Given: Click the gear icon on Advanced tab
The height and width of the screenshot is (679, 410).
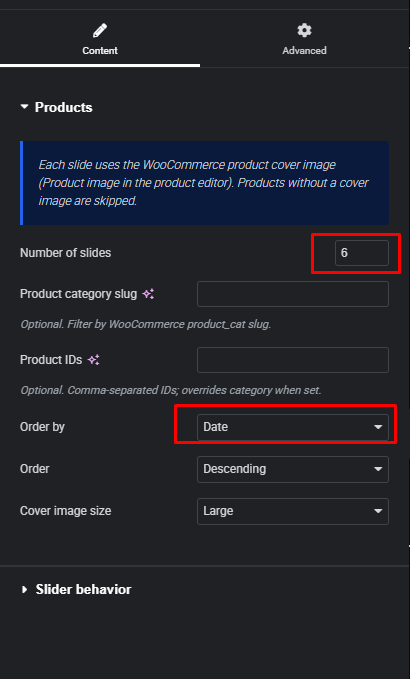Looking at the screenshot, I should (304, 30).
